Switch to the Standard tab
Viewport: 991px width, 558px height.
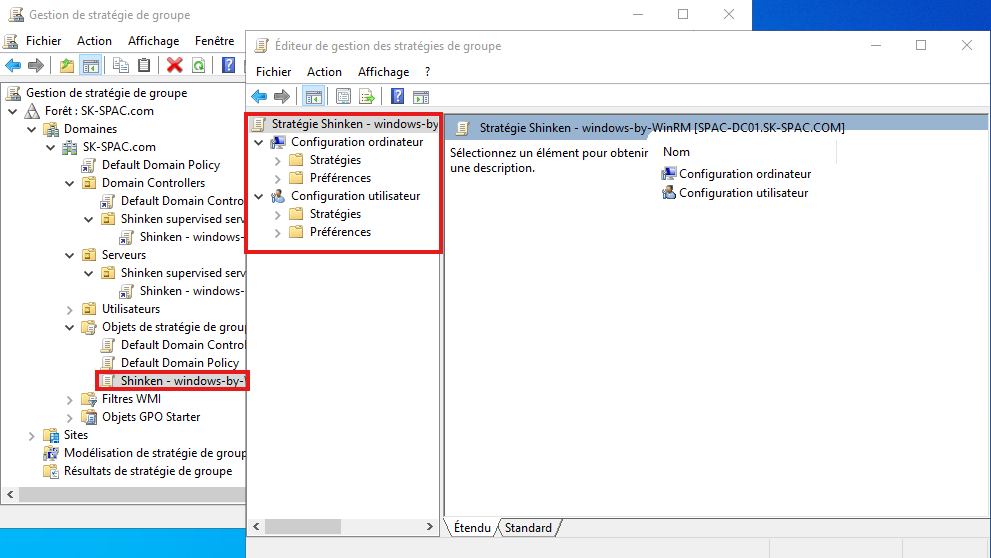(528, 528)
